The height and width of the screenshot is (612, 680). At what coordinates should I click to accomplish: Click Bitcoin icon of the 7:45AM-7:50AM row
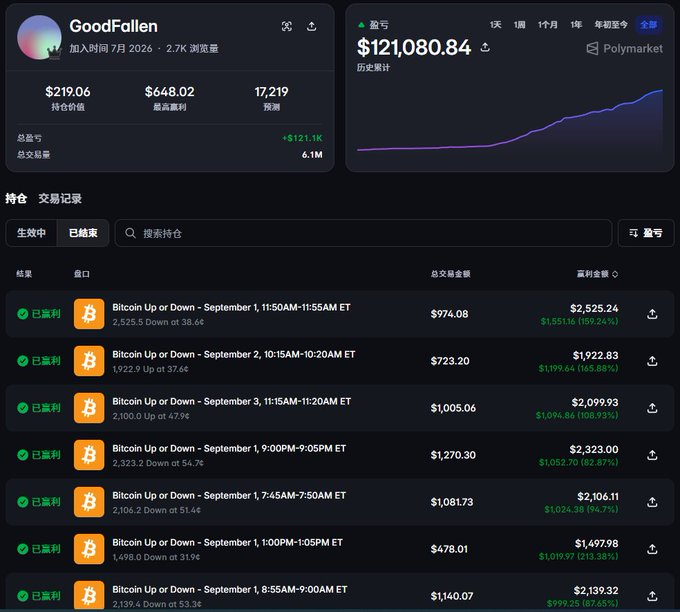(x=89, y=502)
